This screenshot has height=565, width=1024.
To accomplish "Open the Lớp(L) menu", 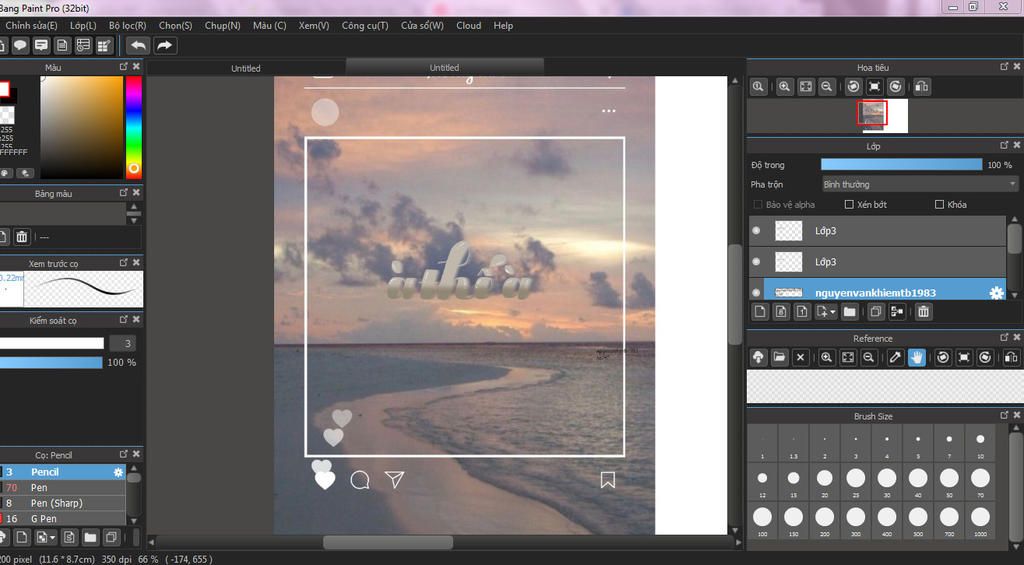I will click(83, 25).
